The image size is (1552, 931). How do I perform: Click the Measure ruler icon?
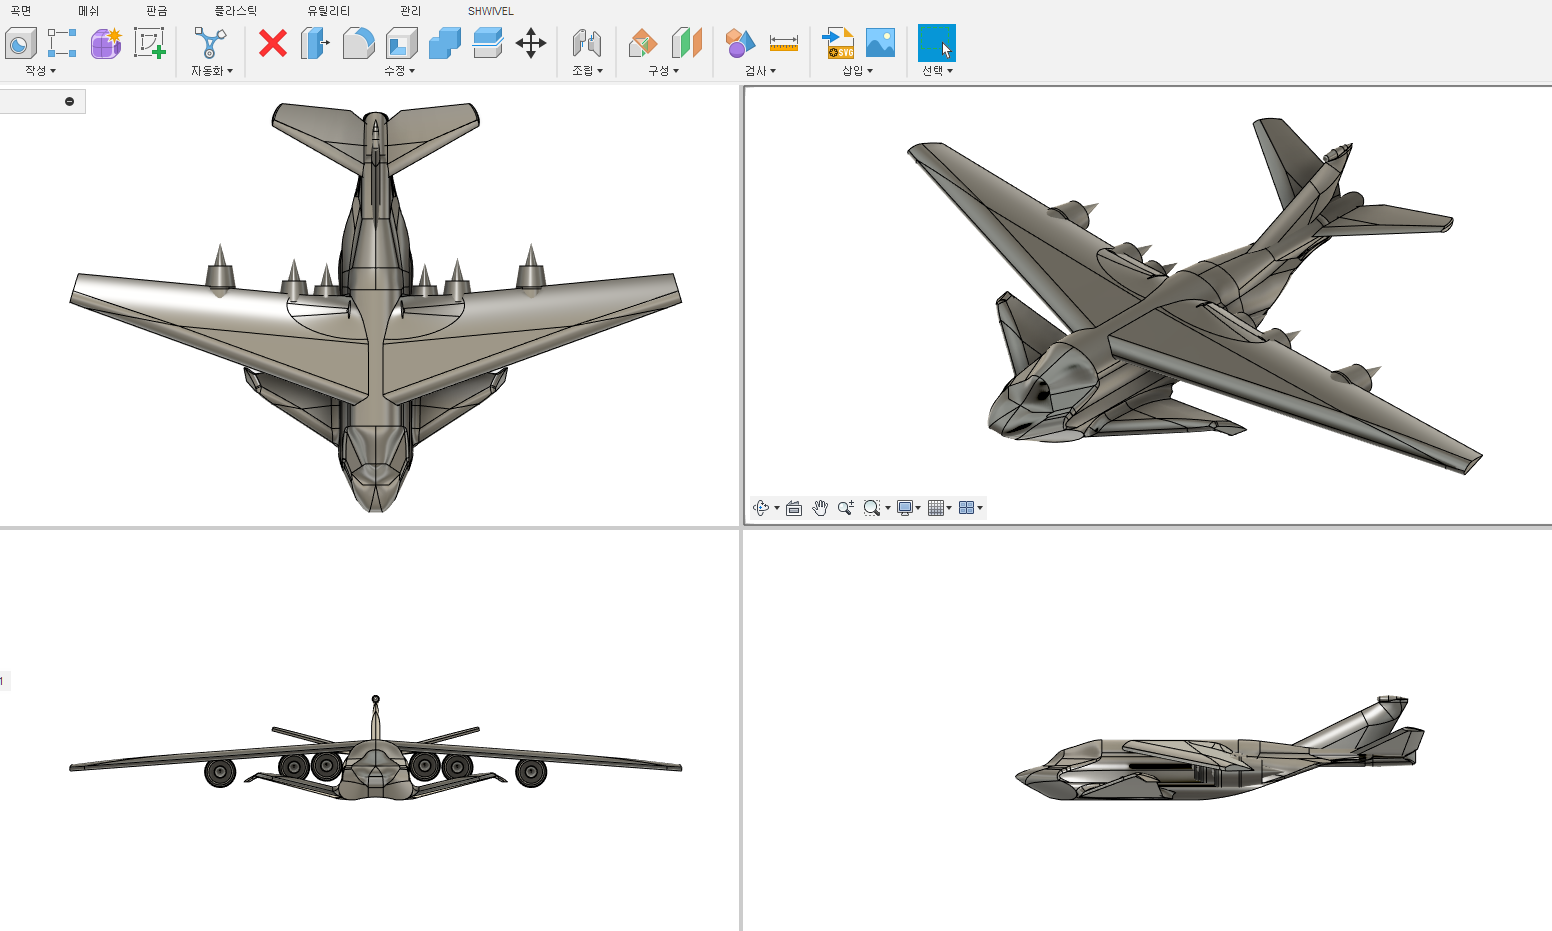783,43
